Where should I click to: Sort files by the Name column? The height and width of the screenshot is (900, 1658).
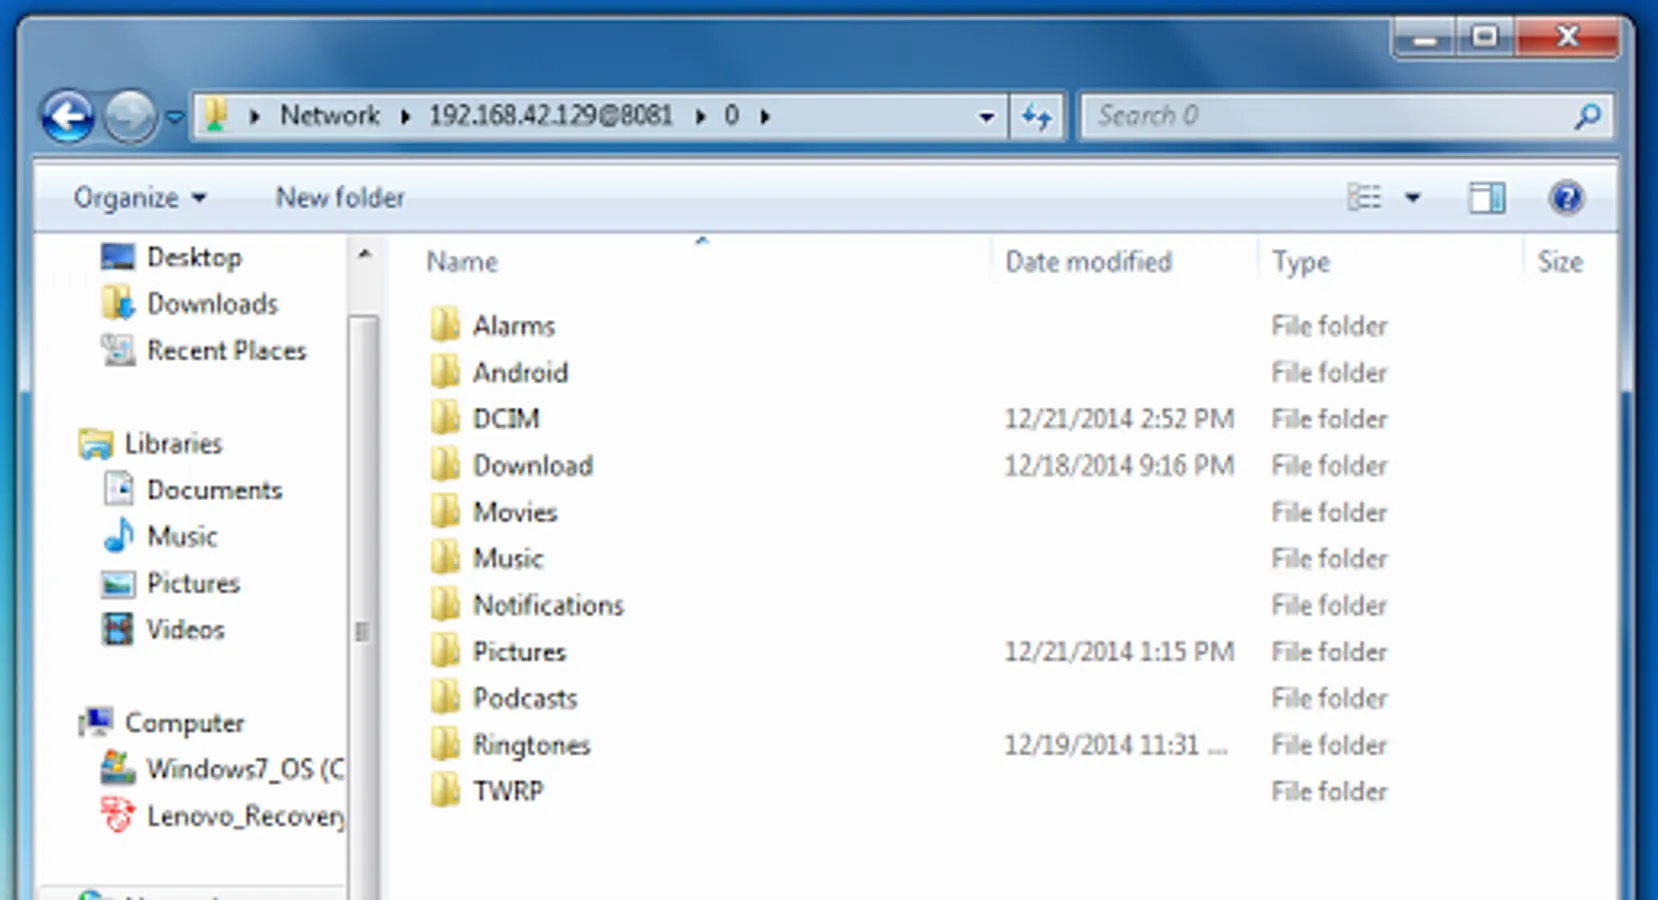point(462,262)
